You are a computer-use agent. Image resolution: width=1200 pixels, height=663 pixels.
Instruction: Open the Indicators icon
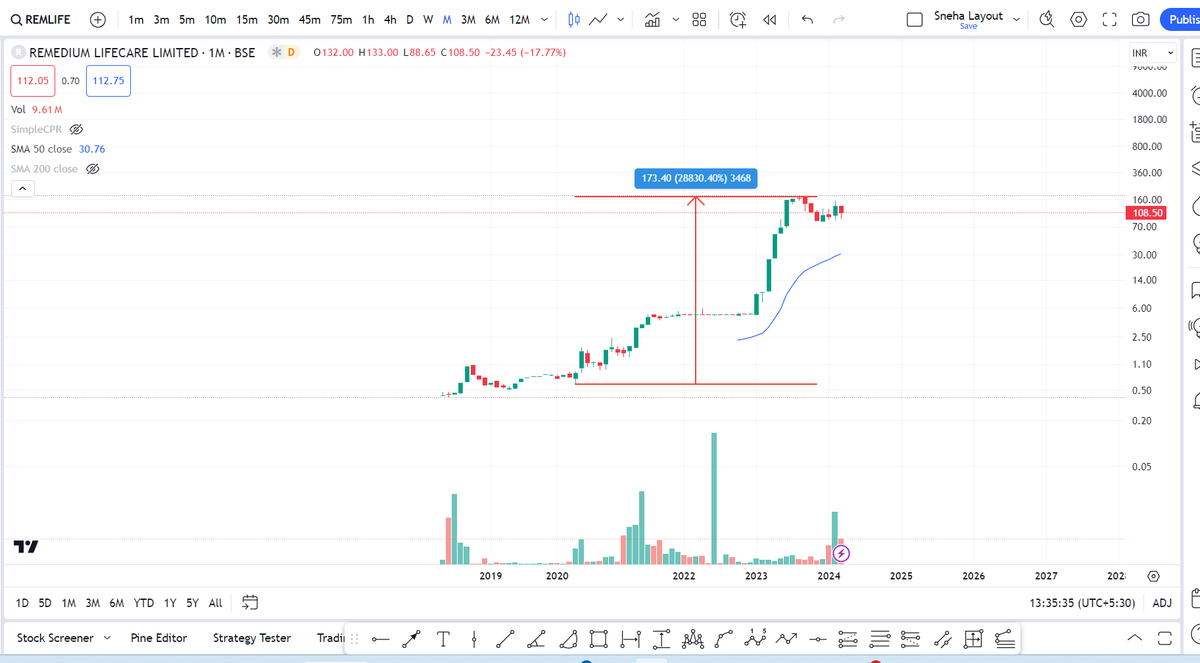click(x=653, y=20)
